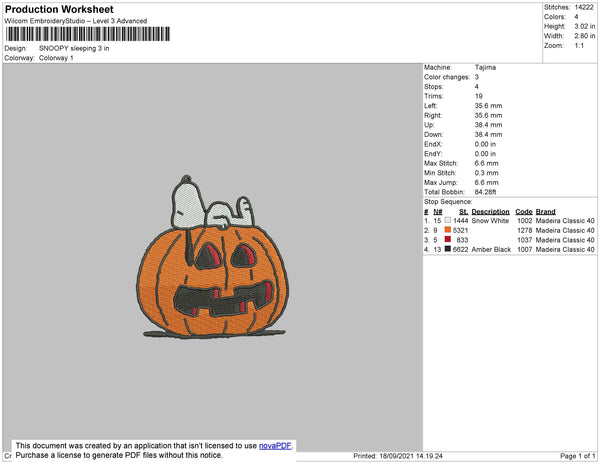The height and width of the screenshot is (464, 600).
Task: Click the 'Amber Black' description text
Action: (491, 249)
